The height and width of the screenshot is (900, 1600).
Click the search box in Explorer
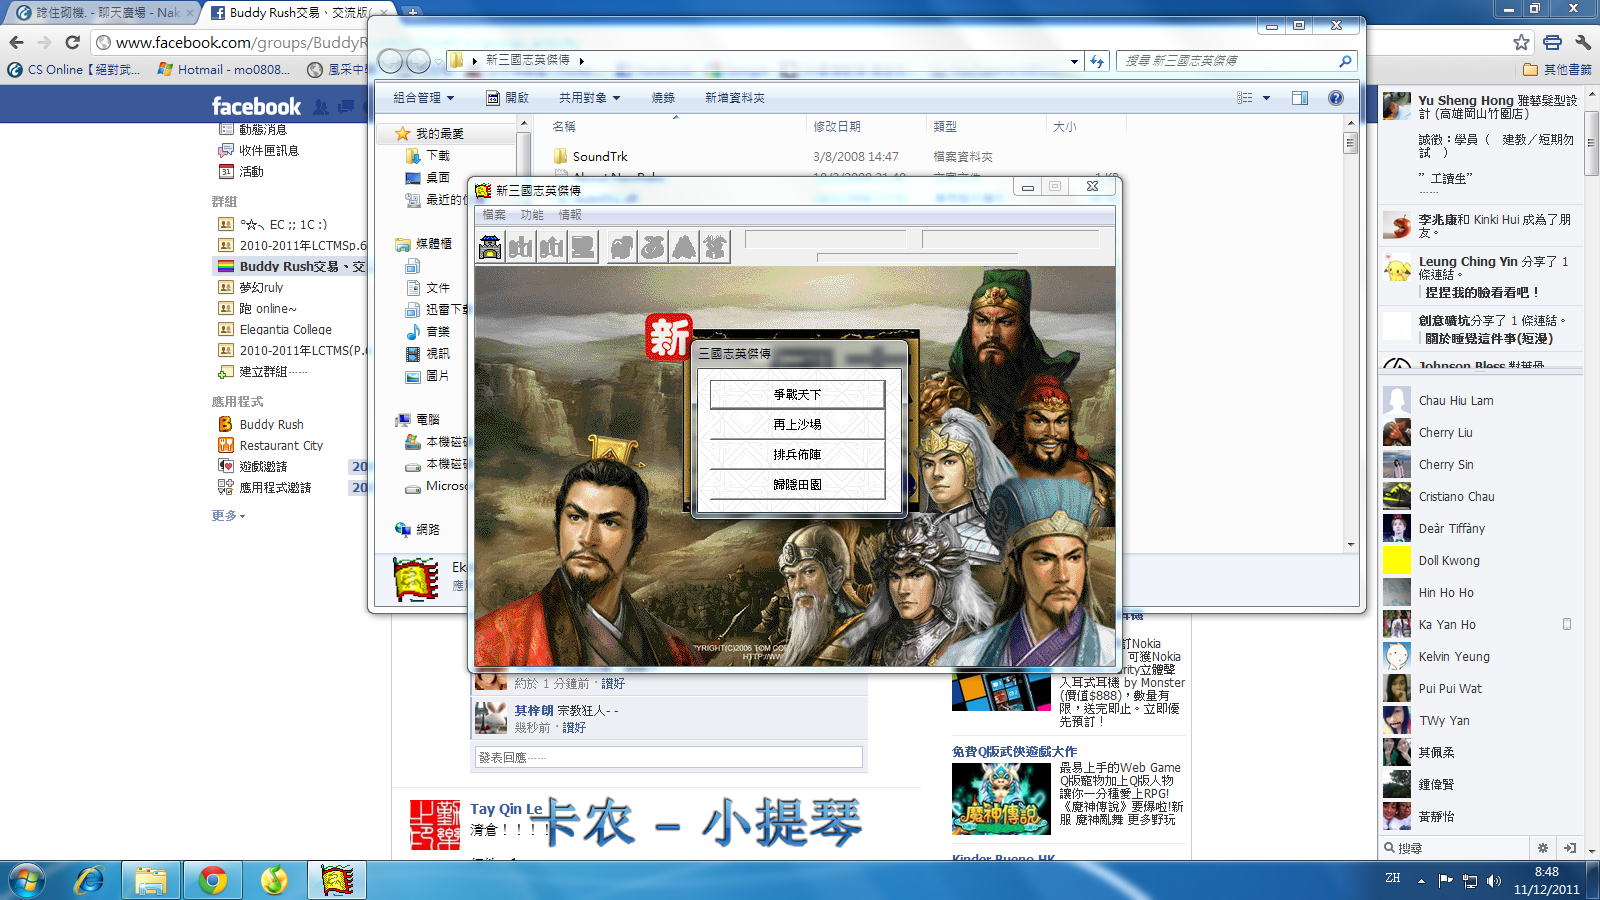[1237, 61]
